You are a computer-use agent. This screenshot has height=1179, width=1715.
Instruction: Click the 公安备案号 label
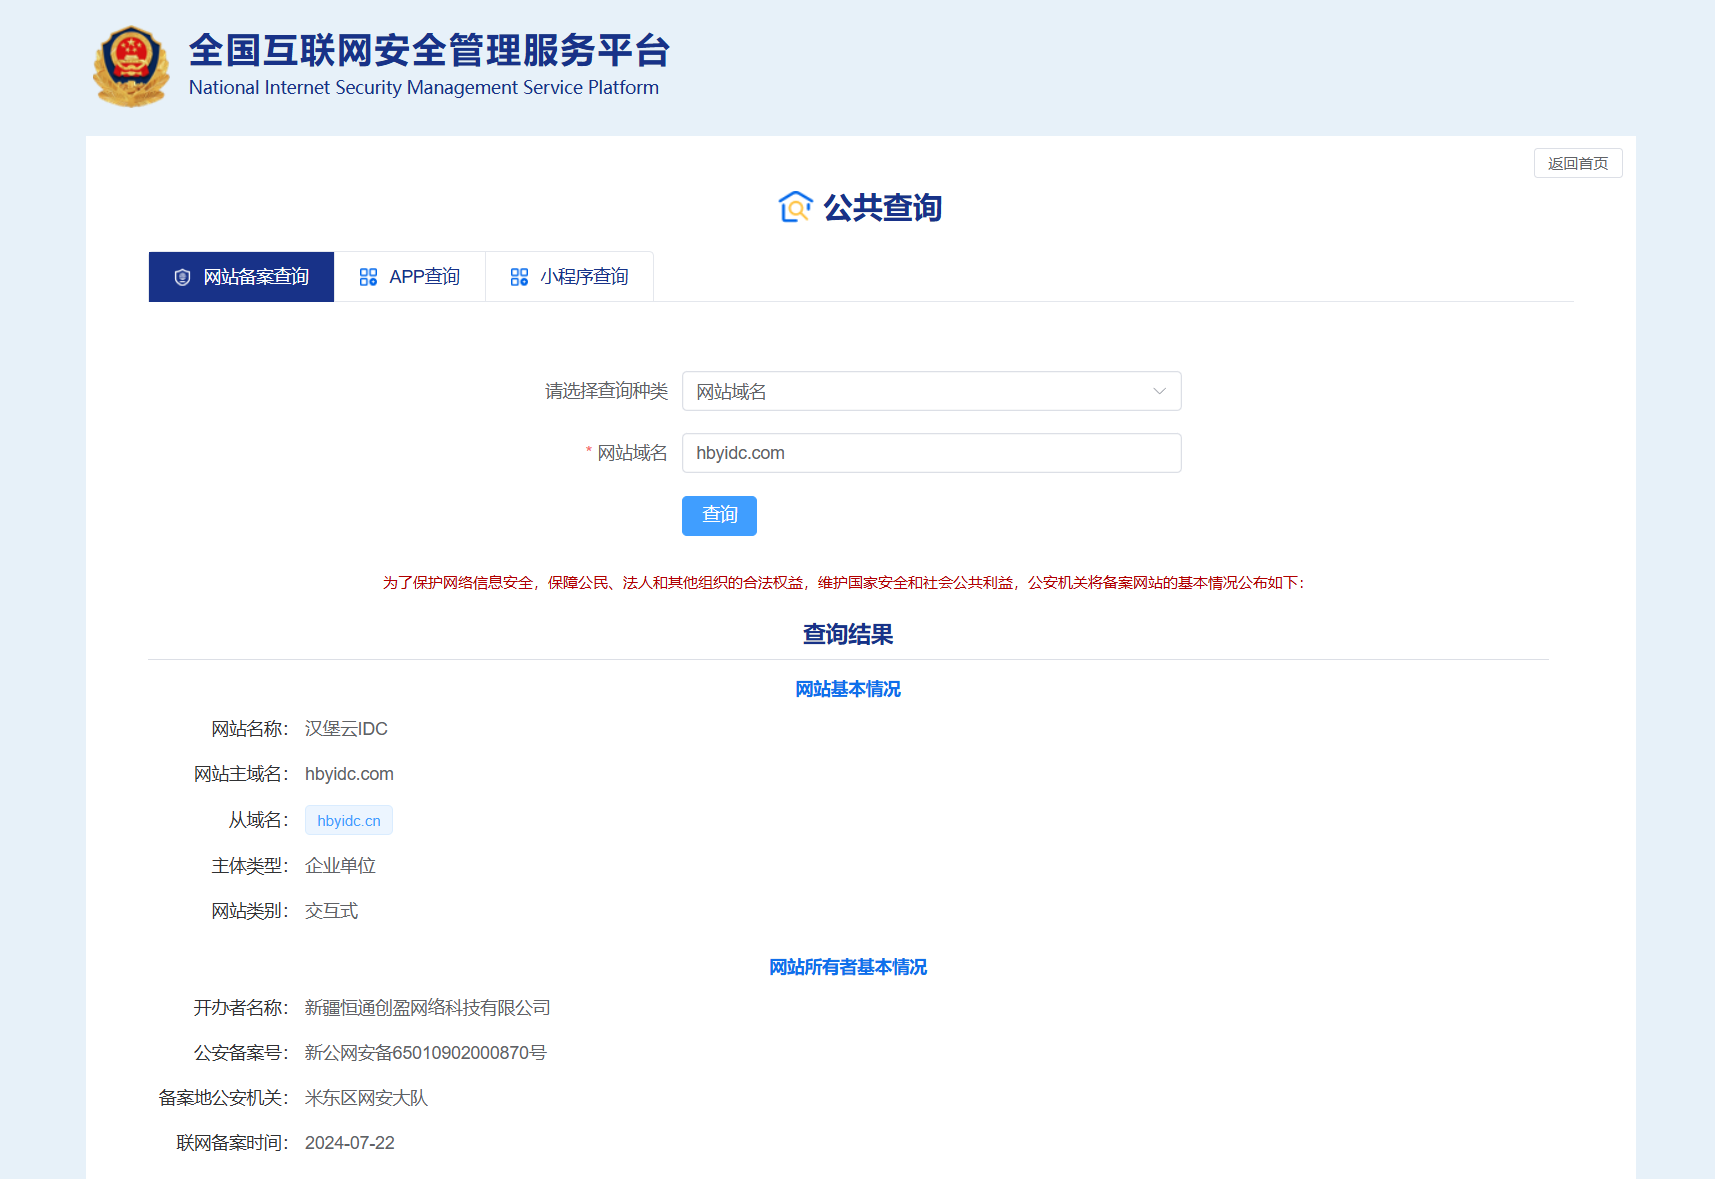pos(241,1053)
